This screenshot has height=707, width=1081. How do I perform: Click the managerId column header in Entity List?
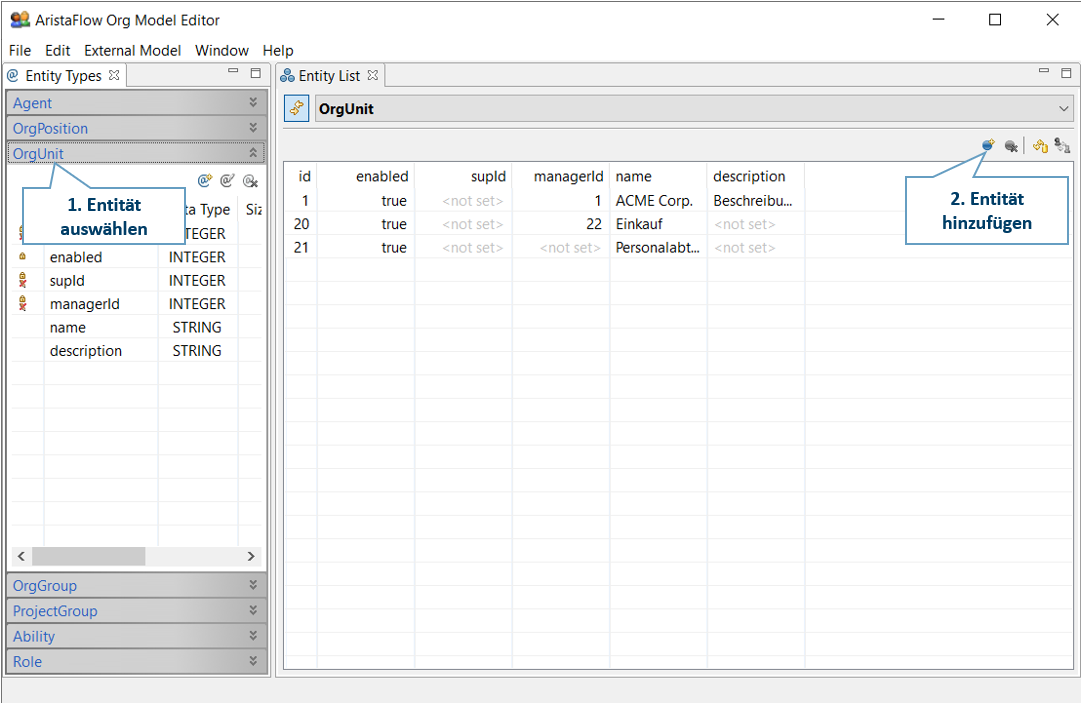(561, 176)
